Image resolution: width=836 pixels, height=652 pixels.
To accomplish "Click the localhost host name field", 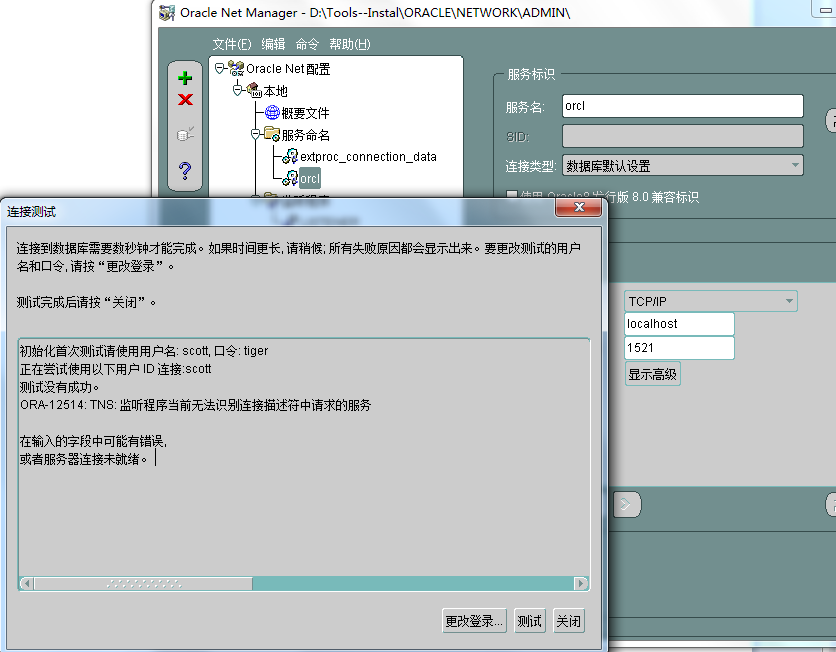I will click(679, 324).
